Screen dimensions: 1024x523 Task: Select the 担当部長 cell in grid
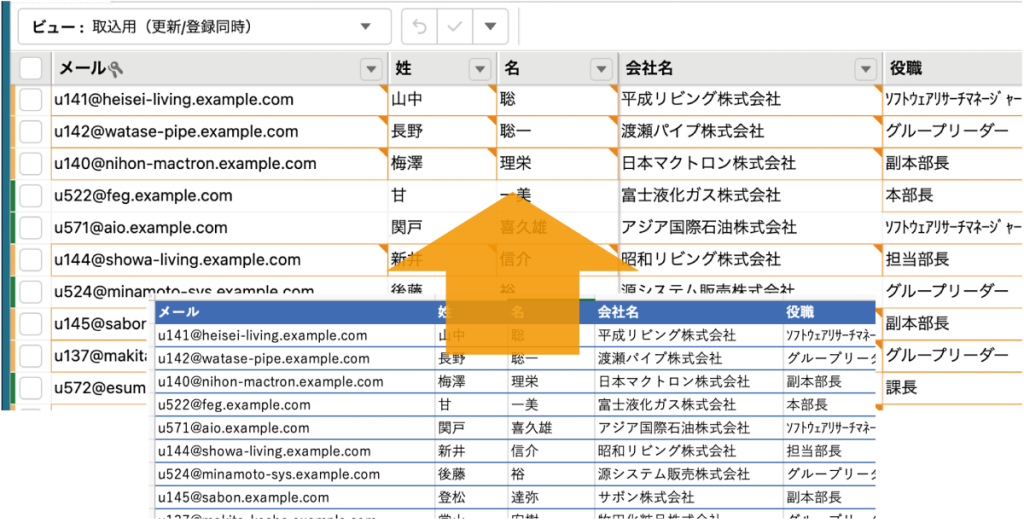click(953, 260)
